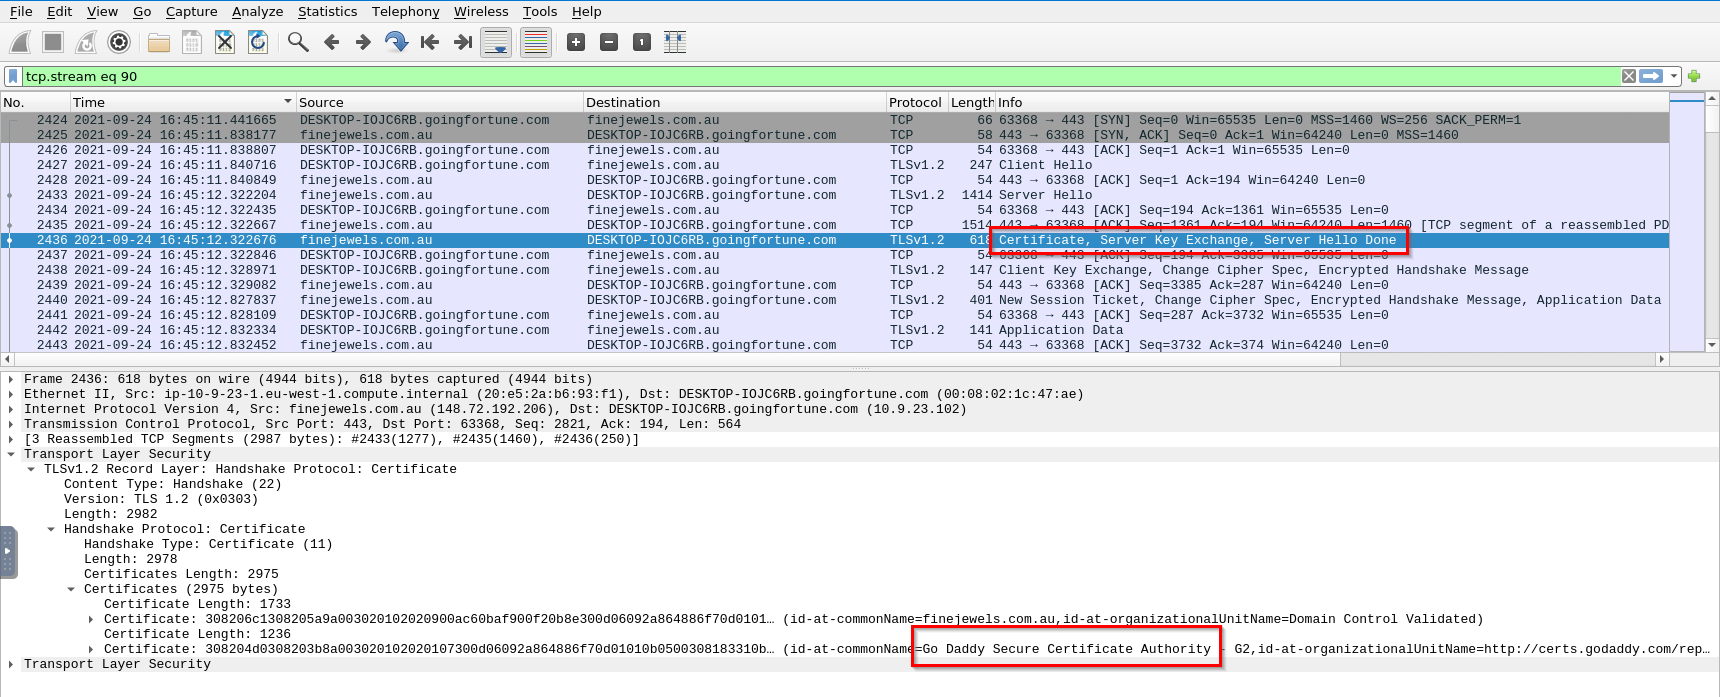Expand the Frame 2436 tree row
The width and height of the screenshot is (1720, 697).
pyautogui.click(x=11, y=379)
